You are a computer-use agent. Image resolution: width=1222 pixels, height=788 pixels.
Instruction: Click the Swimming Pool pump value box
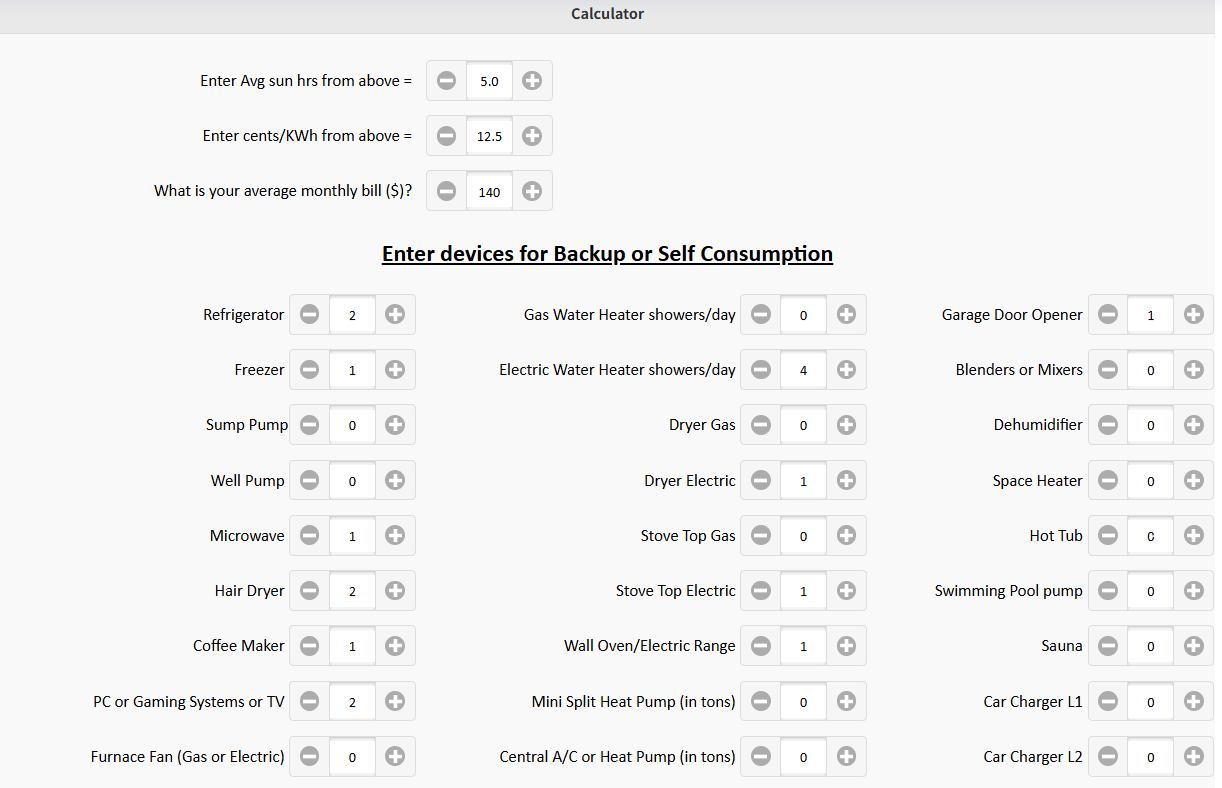(1150, 591)
